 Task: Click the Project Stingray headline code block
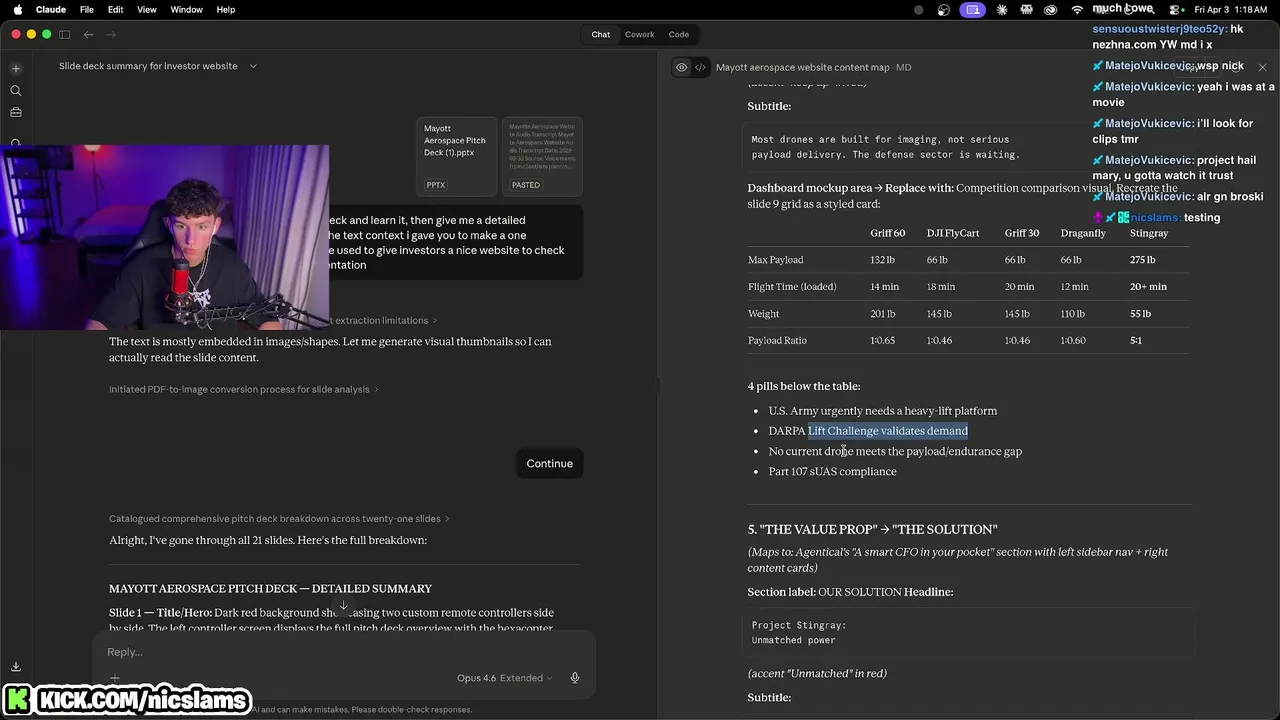pyautogui.click(x=970, y=632)
